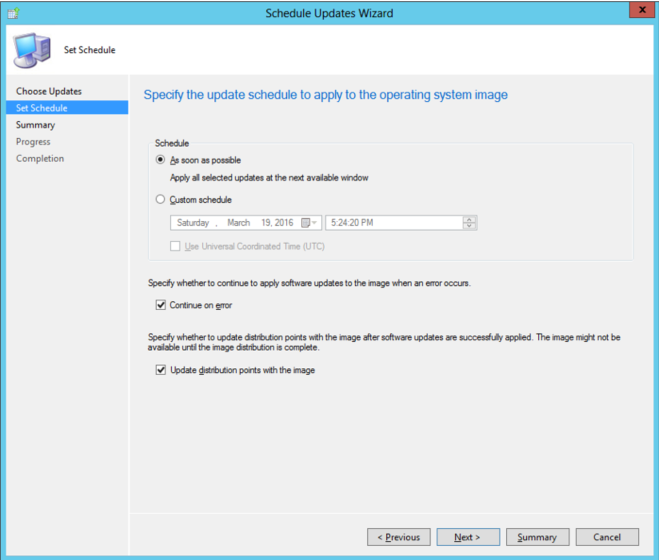Enable Use Universal Coordinated Time (UTC)
659x560 pixels.
[176, 246]
